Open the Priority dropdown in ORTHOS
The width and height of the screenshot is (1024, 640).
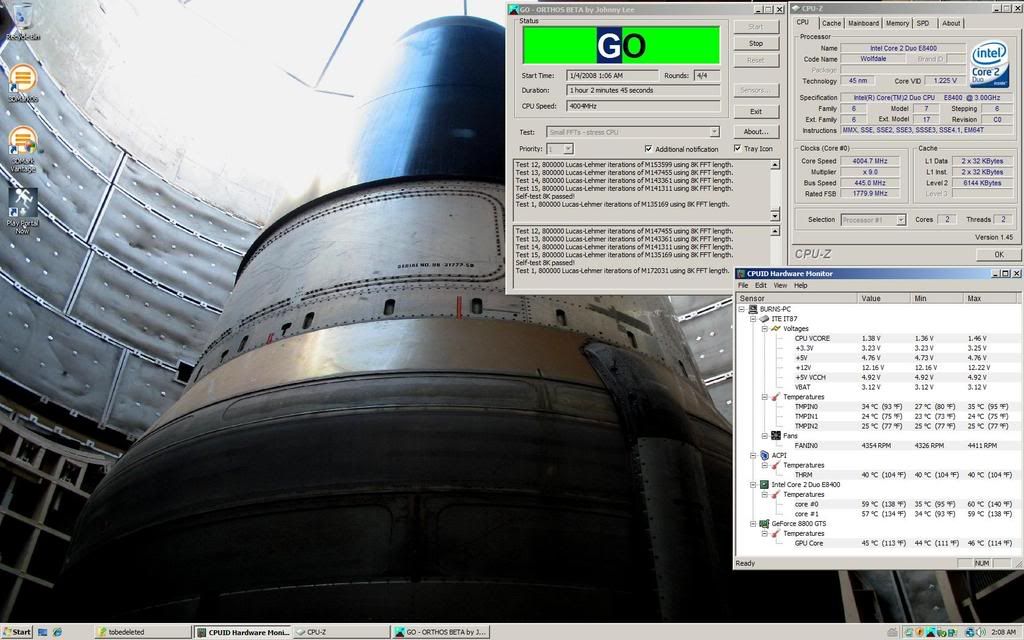568,149
